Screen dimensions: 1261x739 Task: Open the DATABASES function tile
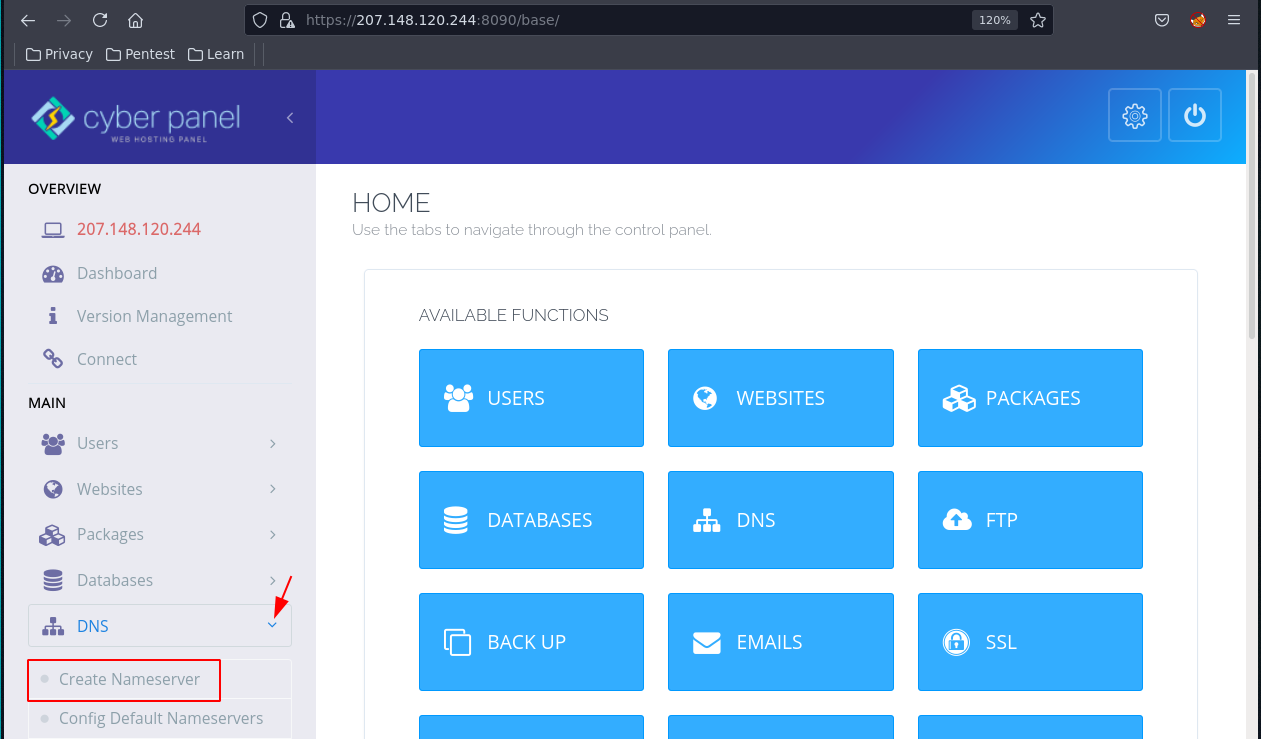coord(531,520)
